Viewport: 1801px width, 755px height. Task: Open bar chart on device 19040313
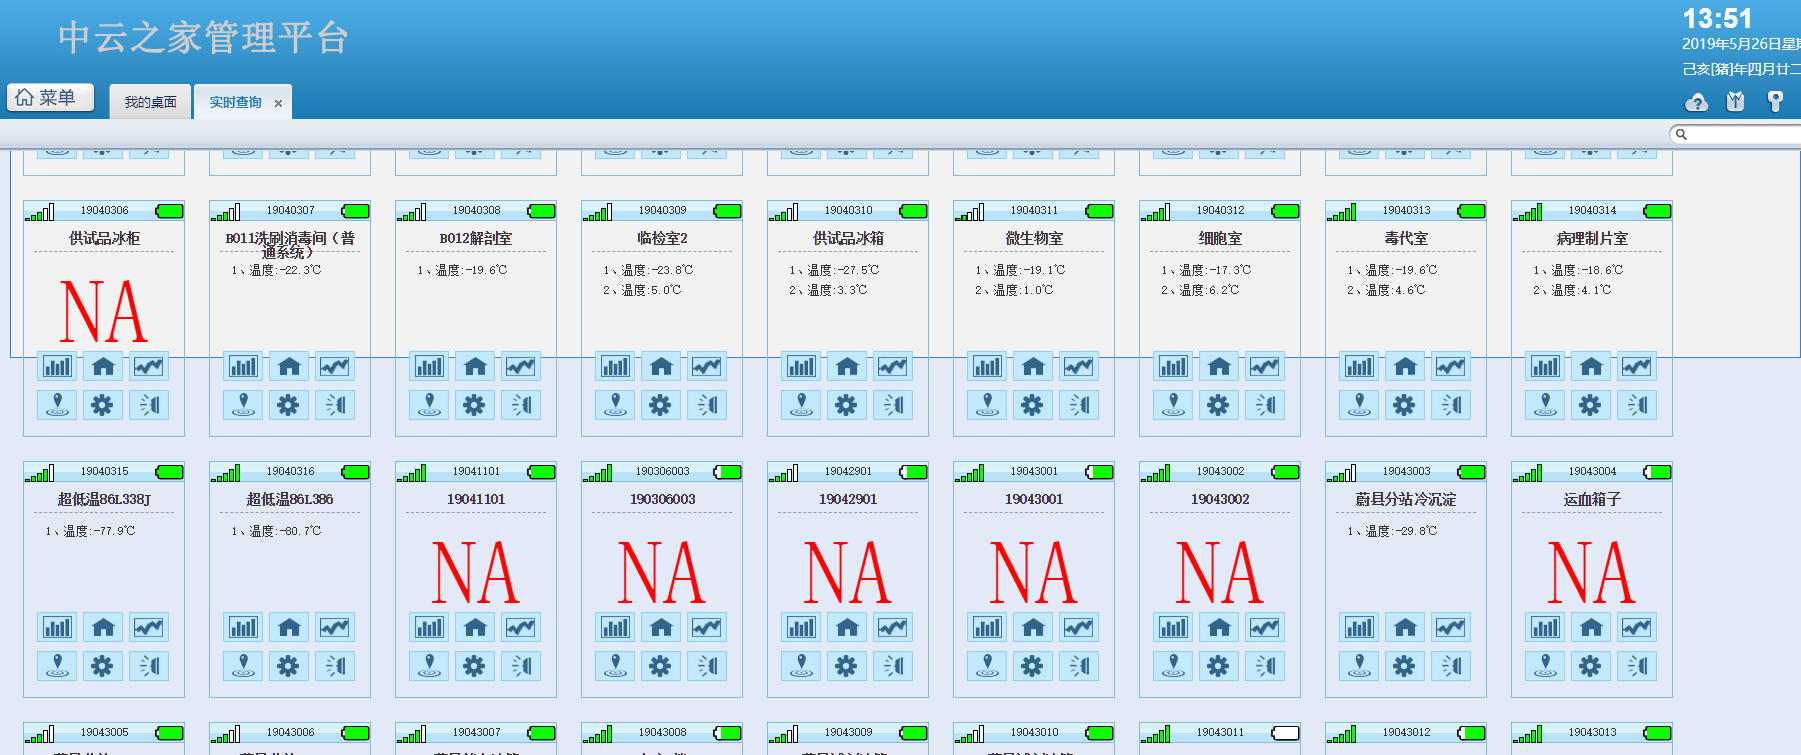(1359, 367)
